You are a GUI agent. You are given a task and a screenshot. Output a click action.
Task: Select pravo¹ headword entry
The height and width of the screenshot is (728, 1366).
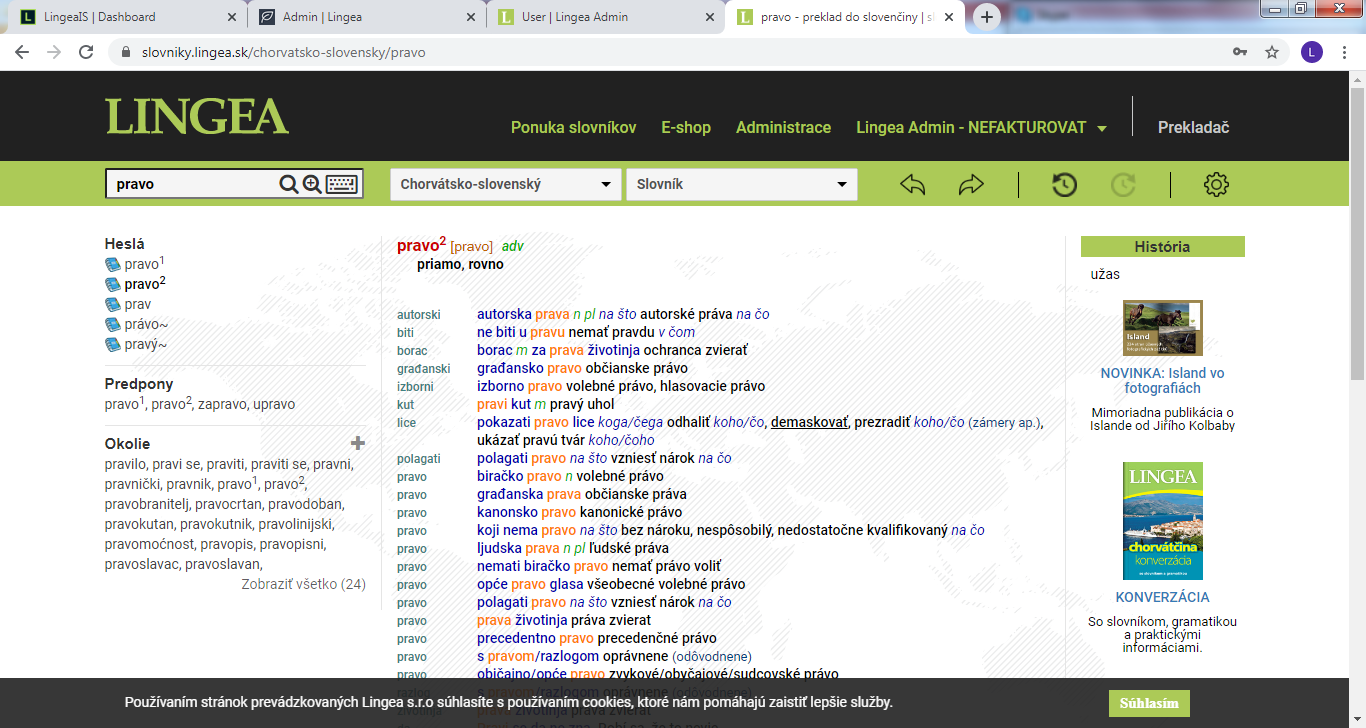pos(144,264)
